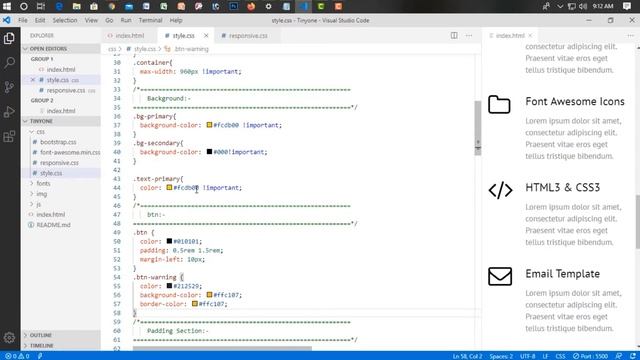This screenshot has height=360, width=640.
Task: Open the Edit menu
Action: (x=40, y=20)
